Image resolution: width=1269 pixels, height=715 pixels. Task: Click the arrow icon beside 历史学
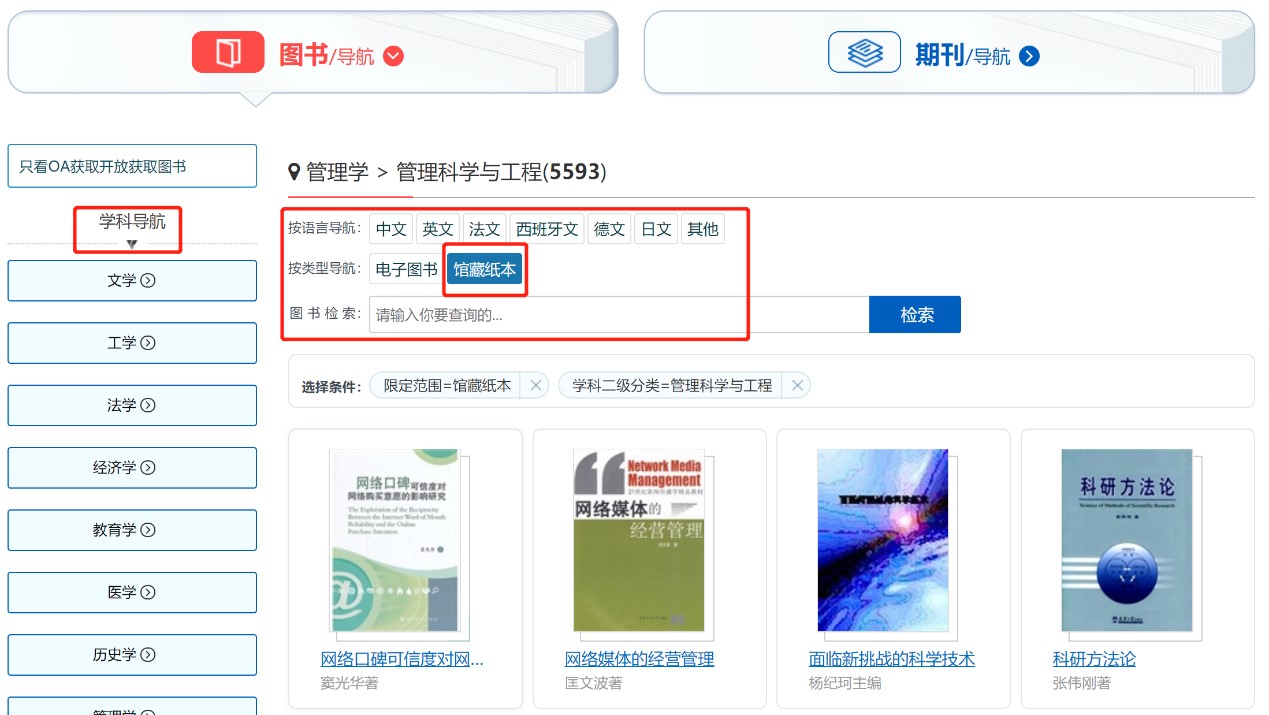[148, 655]
